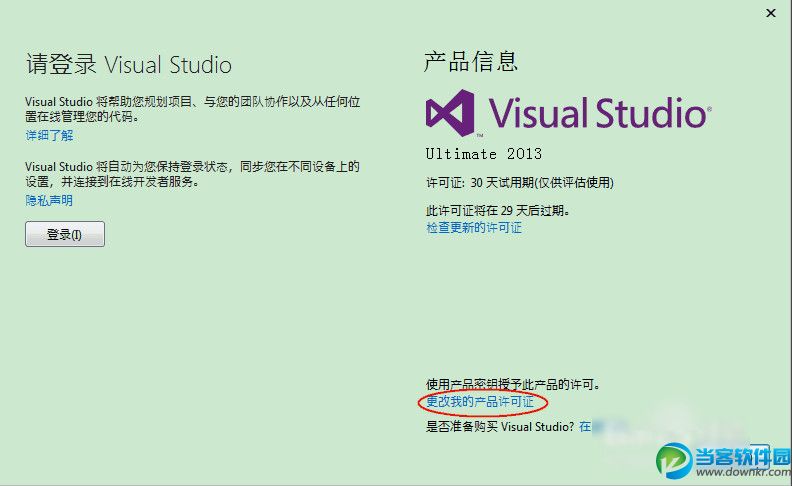Open the 详细了解 learn more link
792x486 pixels.
[x=50, y=135]
